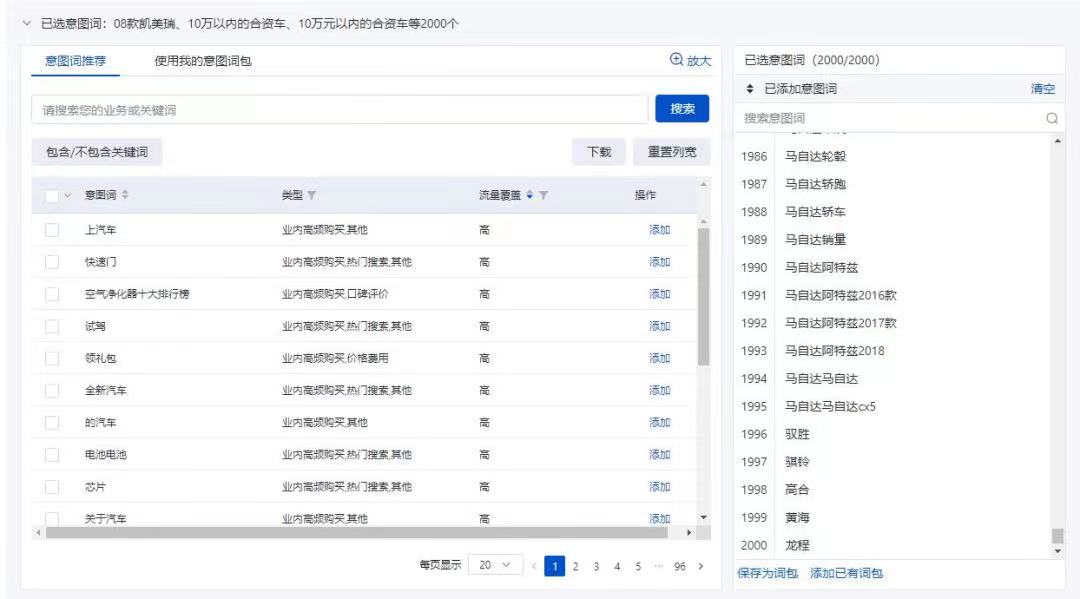Go to next page arrow
Image resolution: width=1080 pixels, height=599 pixels.
point(701,566)
